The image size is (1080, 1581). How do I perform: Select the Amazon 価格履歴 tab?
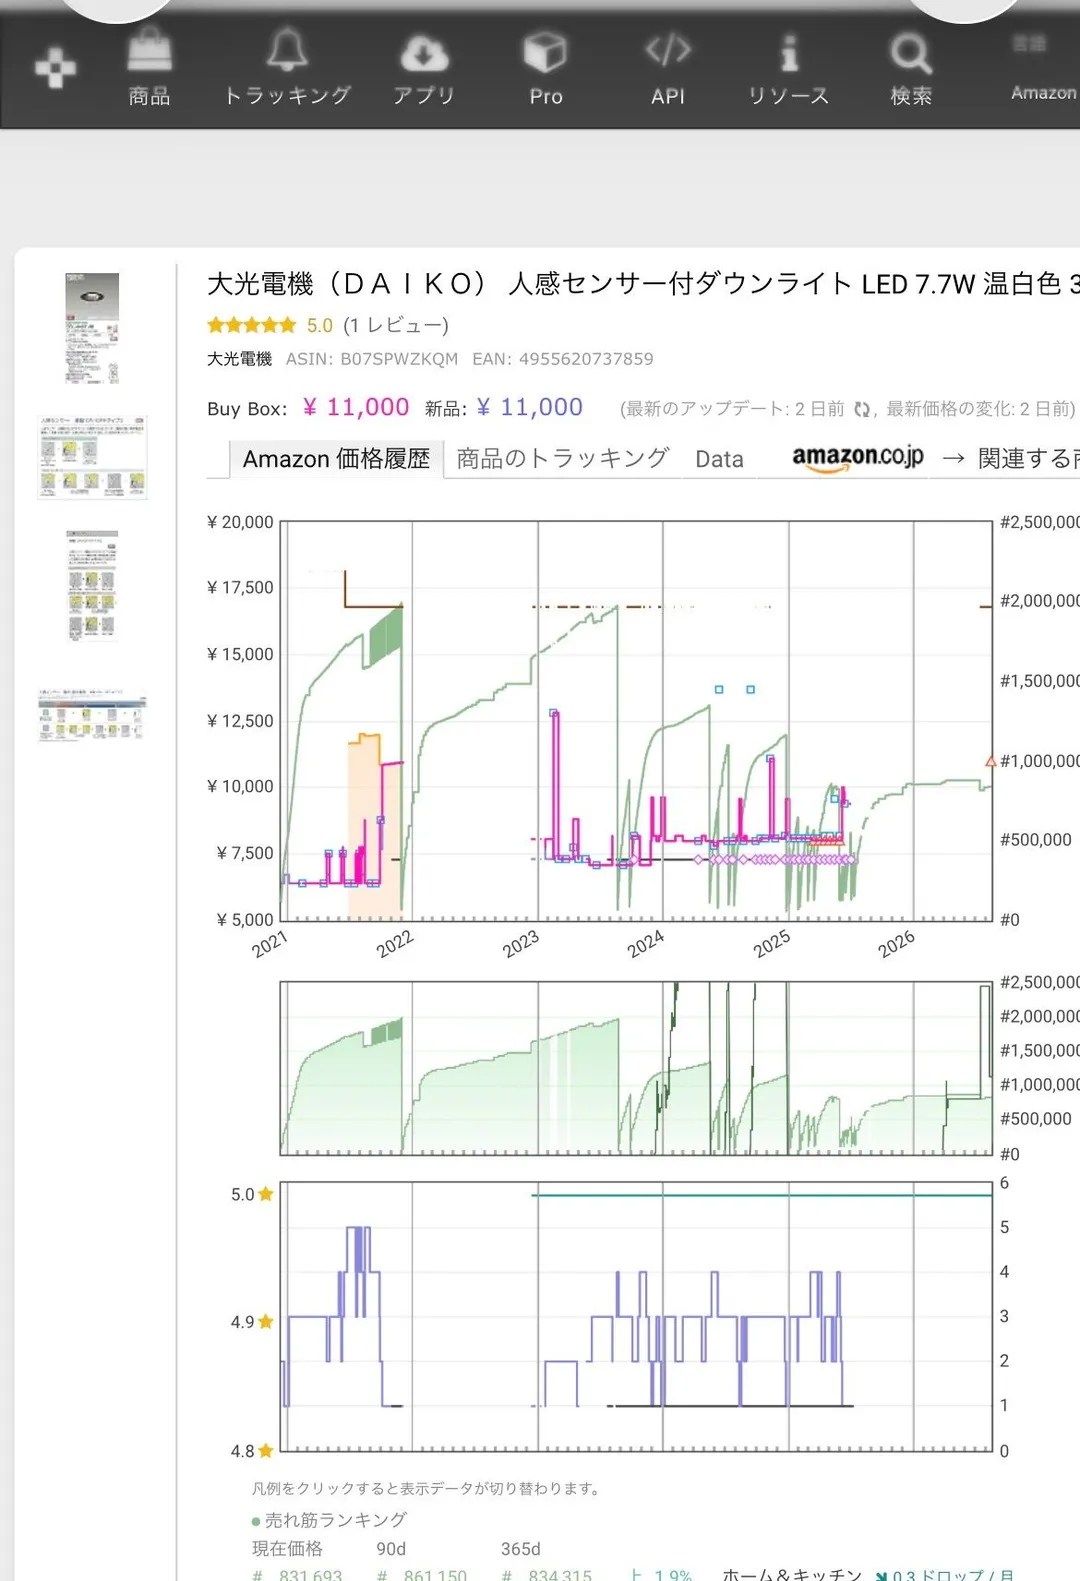click(336, 459)
